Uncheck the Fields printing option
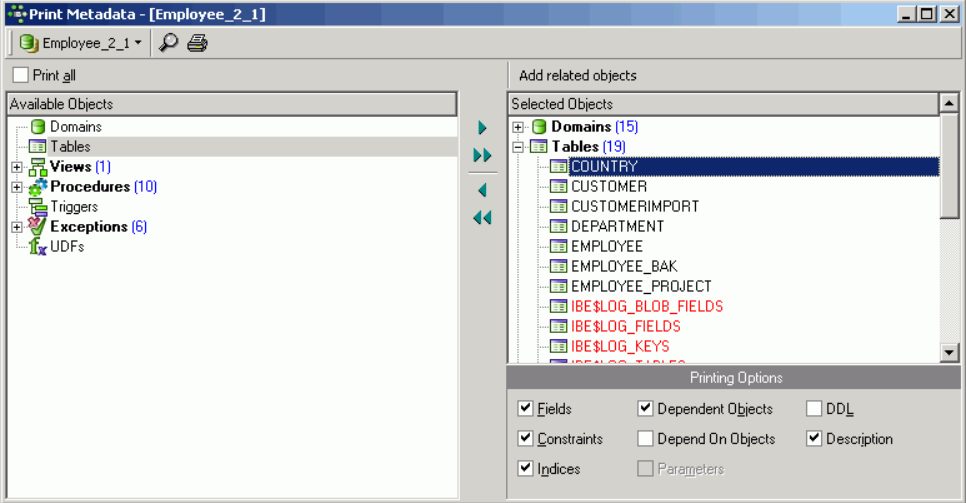This screenshot has height=503, width=966. (x=525, y=409)
